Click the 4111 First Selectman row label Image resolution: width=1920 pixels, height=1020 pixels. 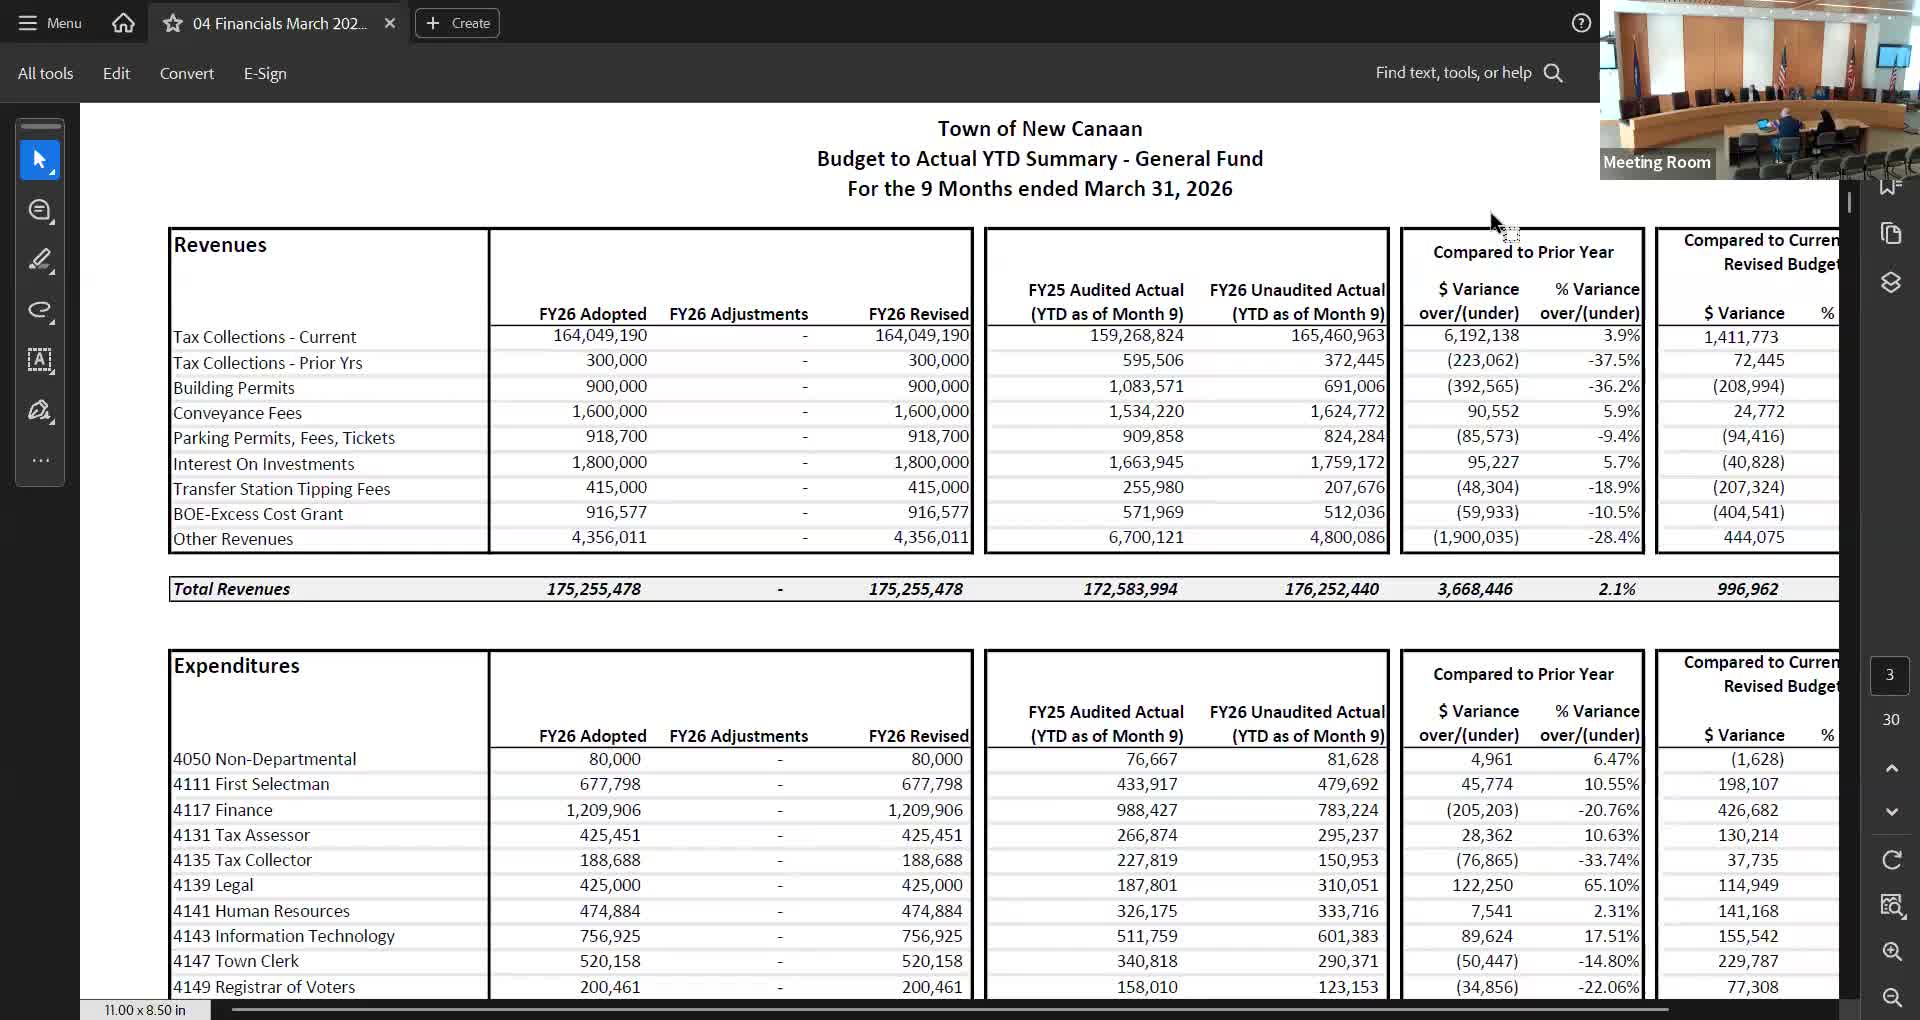(x=250, y=784)
